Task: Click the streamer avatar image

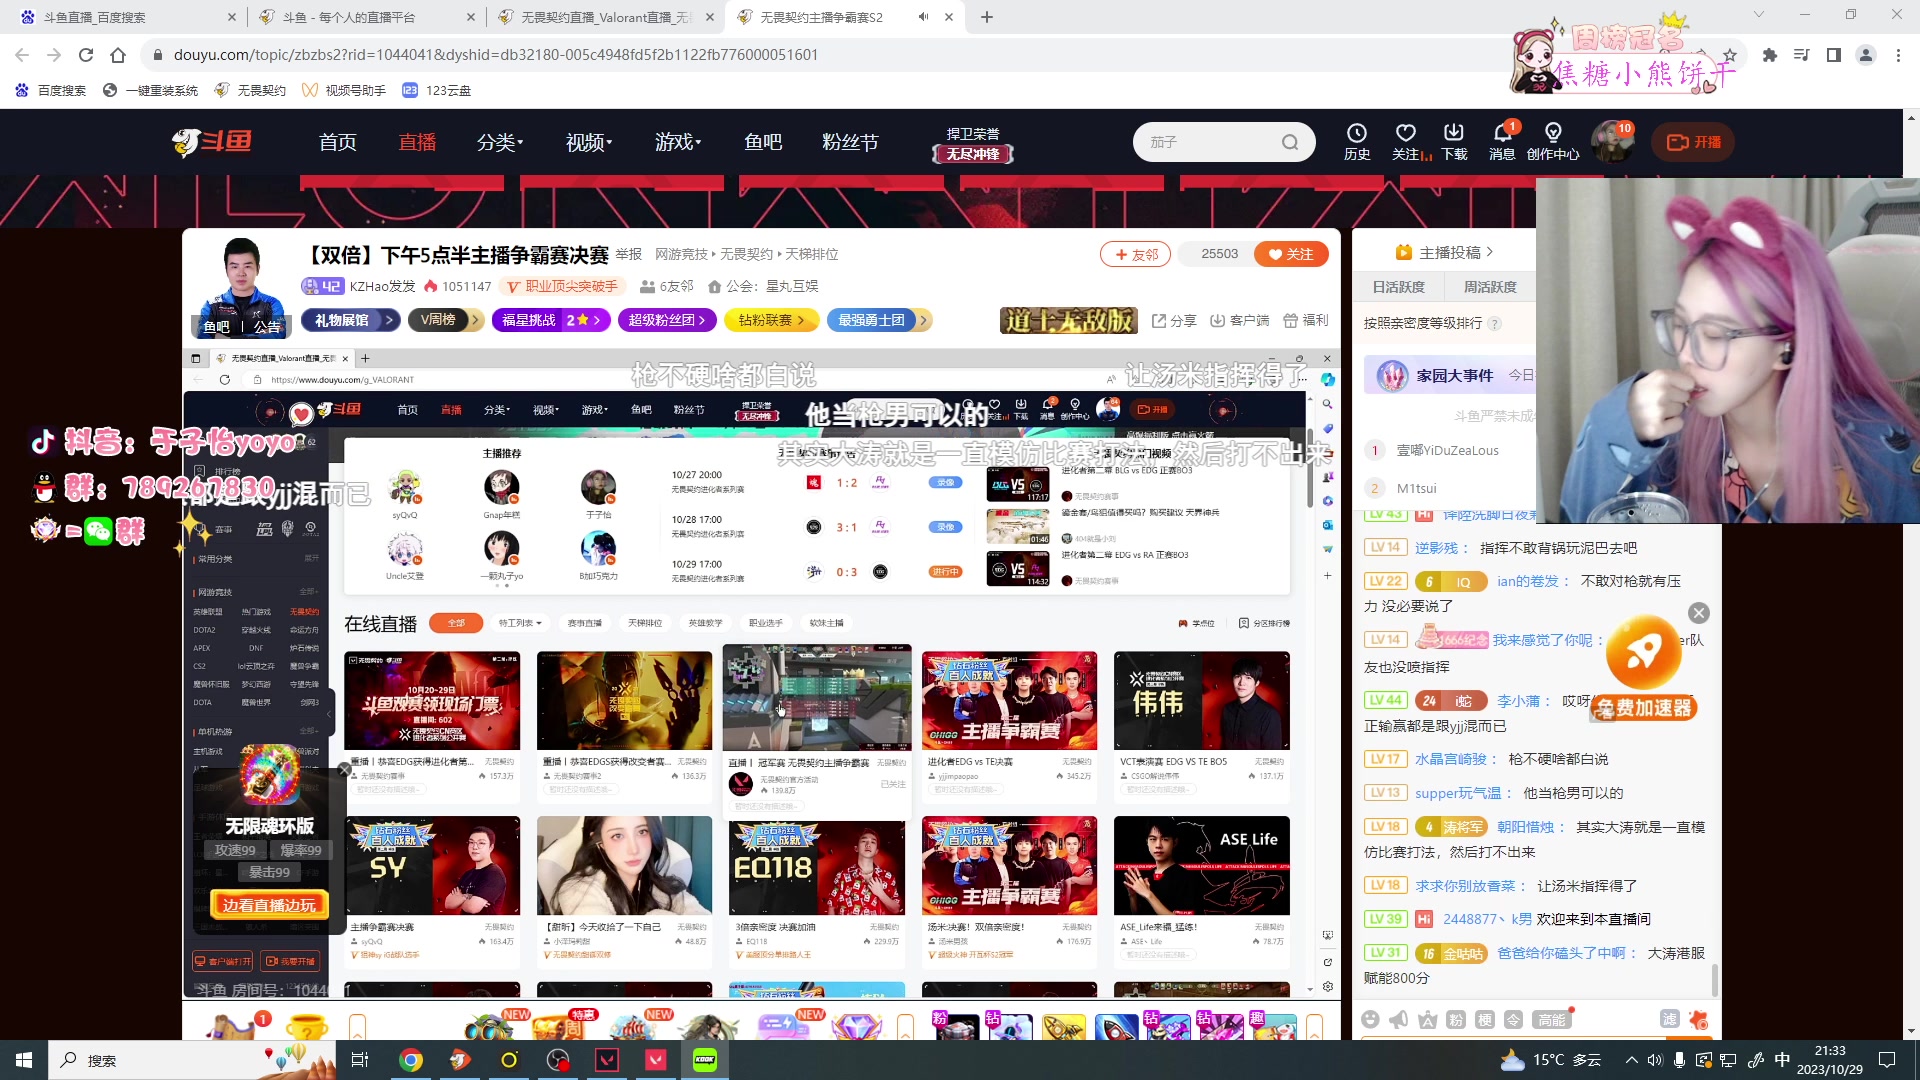Action: (x=241, y=288)
